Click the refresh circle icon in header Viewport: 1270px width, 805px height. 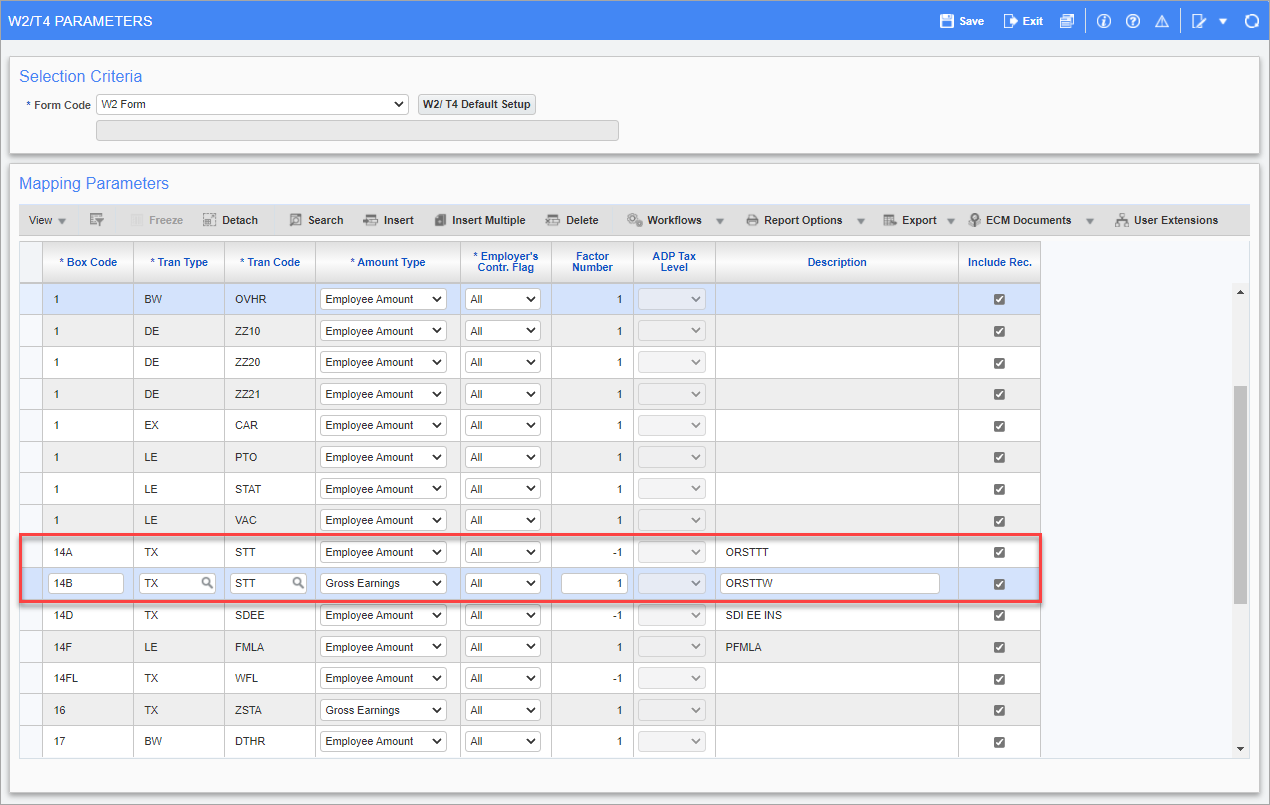(1251, 21)
